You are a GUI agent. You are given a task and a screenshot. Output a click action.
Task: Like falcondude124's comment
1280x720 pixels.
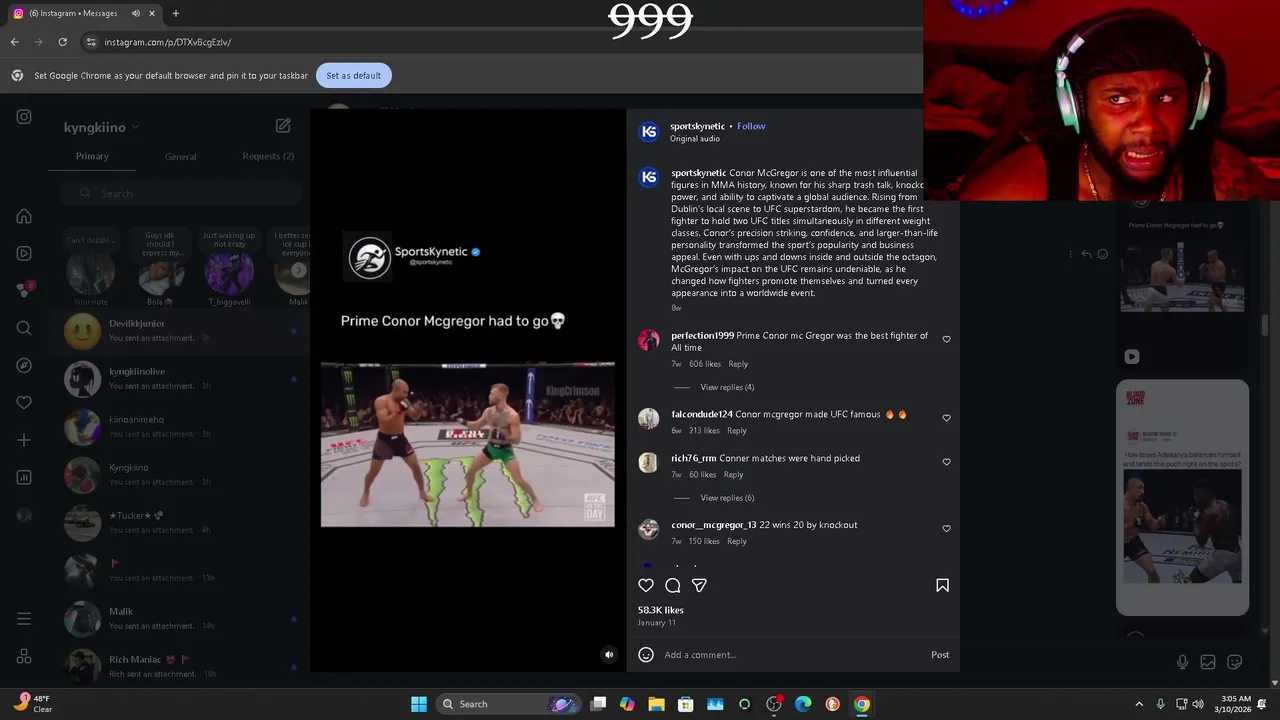(946, 418)
